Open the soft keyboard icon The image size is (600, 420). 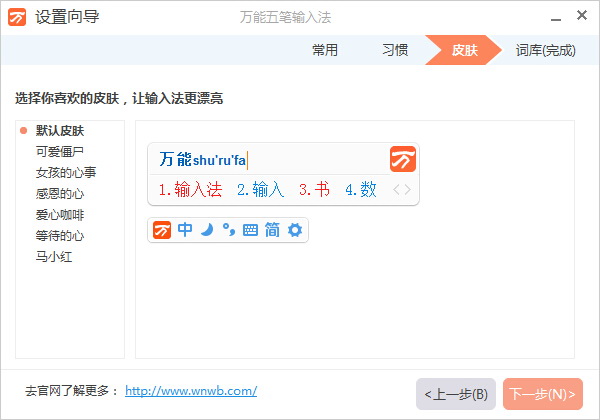click(250, 230)
